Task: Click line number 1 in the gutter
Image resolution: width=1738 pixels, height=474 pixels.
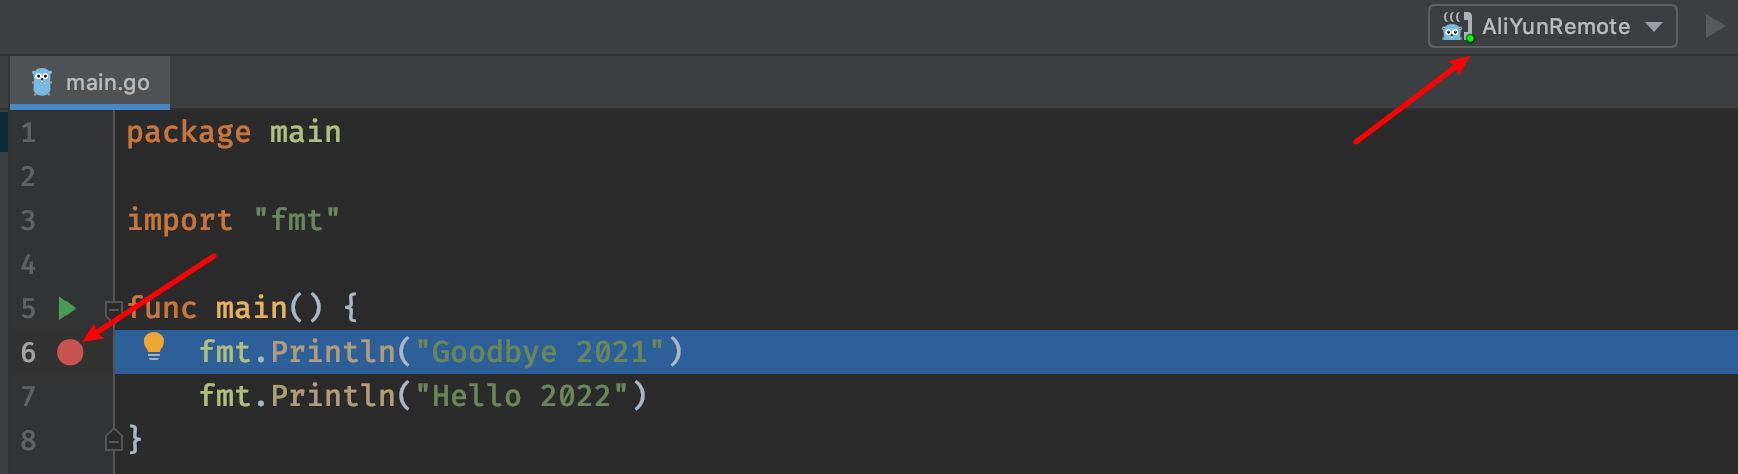Action: (28, 133)
